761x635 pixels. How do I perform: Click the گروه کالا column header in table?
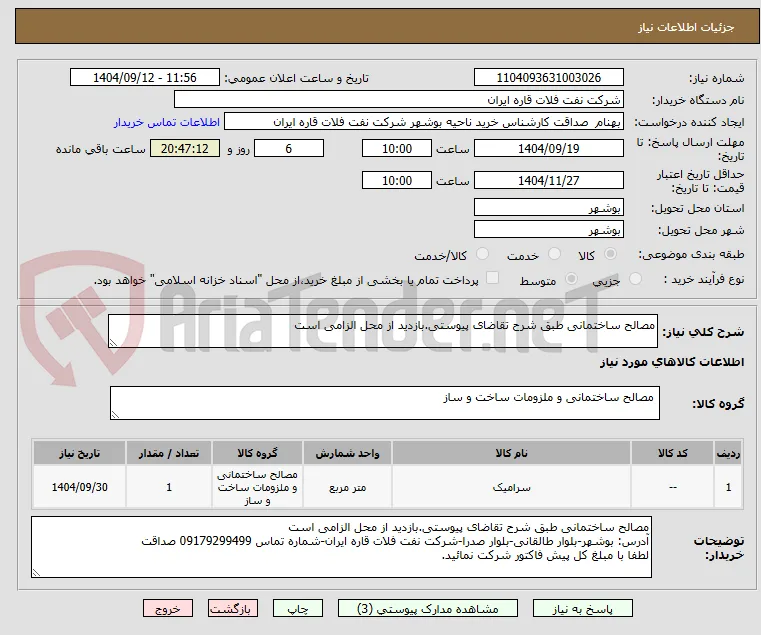pyautogui.click(x=258, y=453)
